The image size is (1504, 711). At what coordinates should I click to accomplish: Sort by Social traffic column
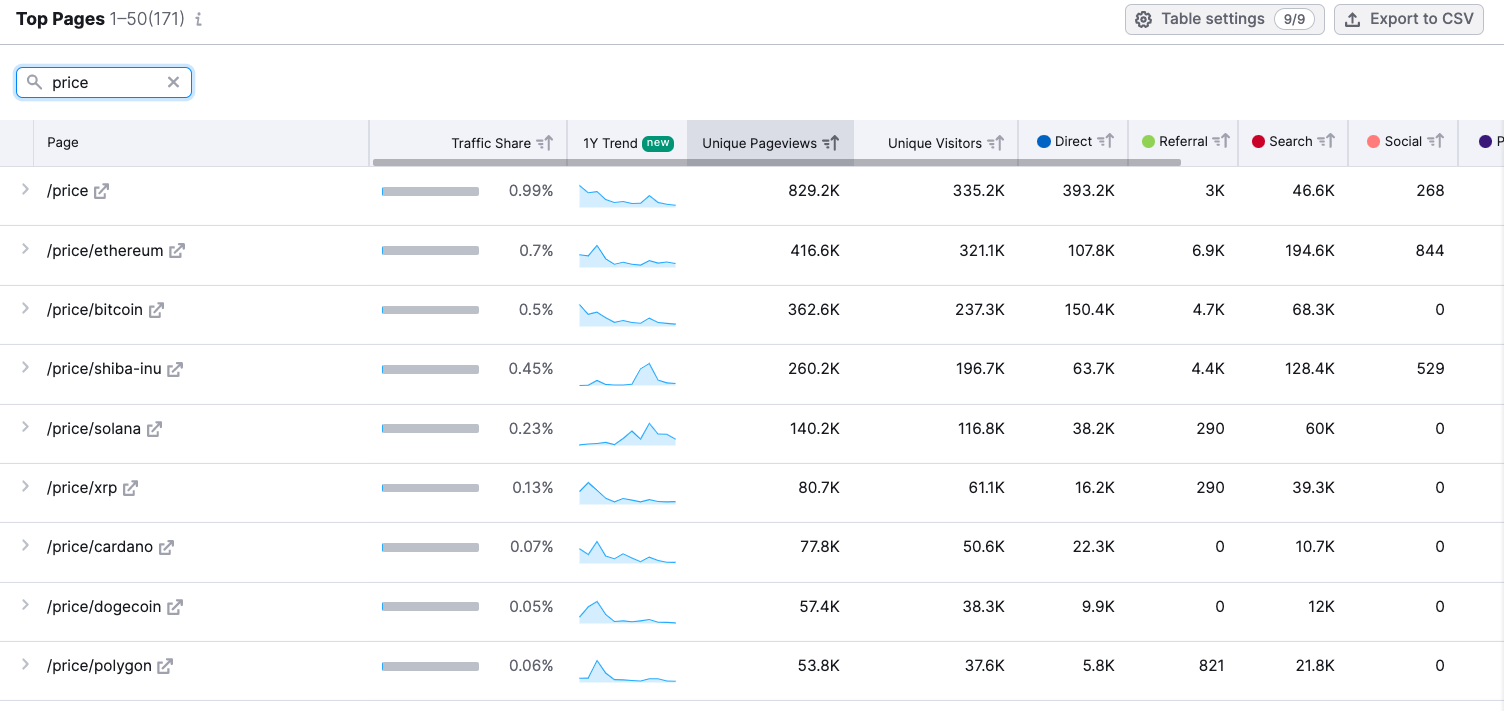pos(1436,141)
